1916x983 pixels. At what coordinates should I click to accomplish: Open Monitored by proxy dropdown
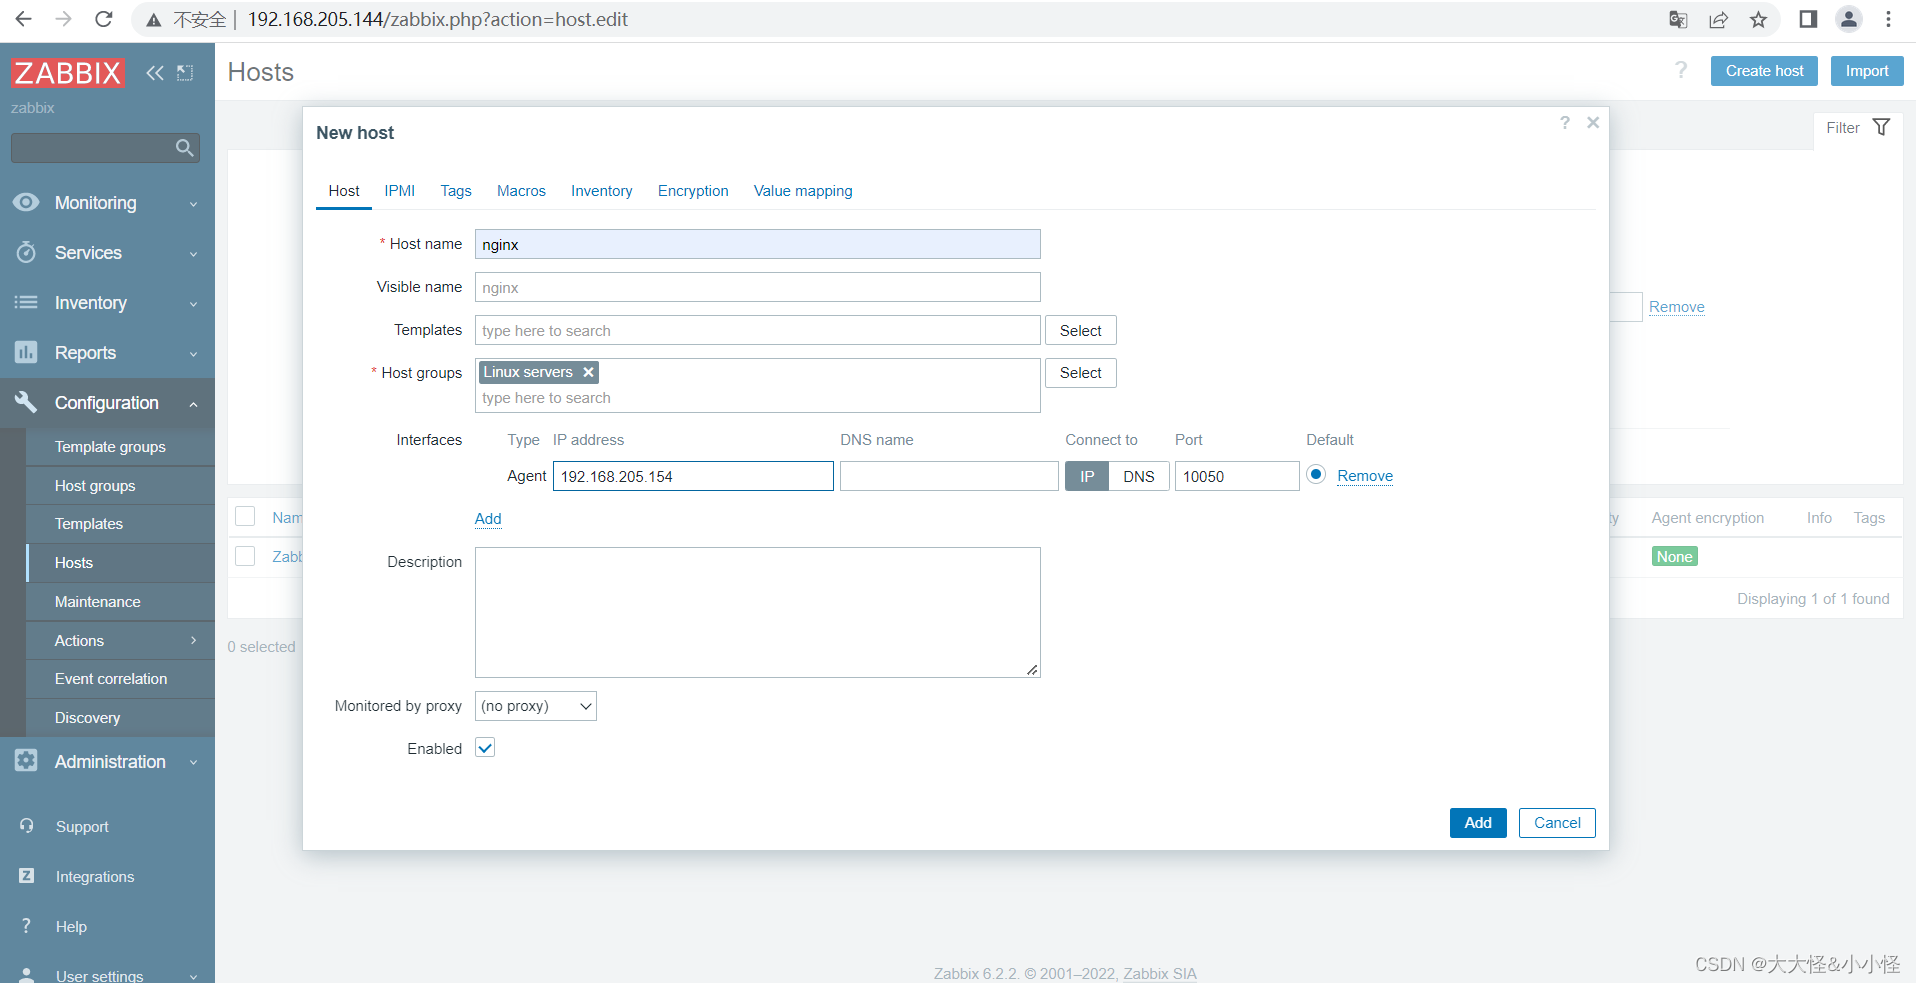pyautogui.click(x=536, y=706)
